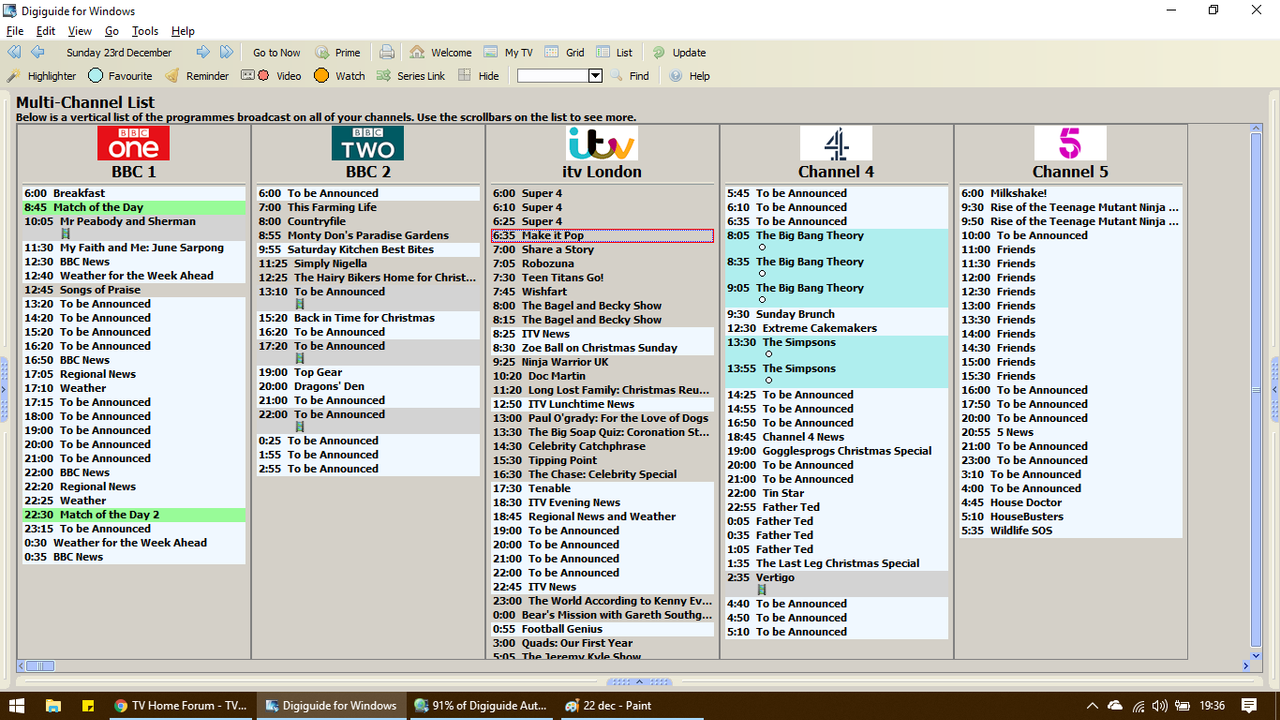The image size is (1280, 720).
Task: Switch to TV Home Forum Chrome window
Action: point(180,705)
